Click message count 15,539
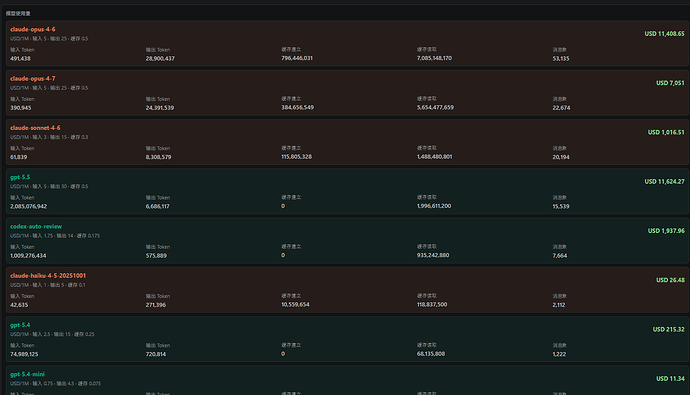This screenshot has height=395, width=690. point(561,206)
